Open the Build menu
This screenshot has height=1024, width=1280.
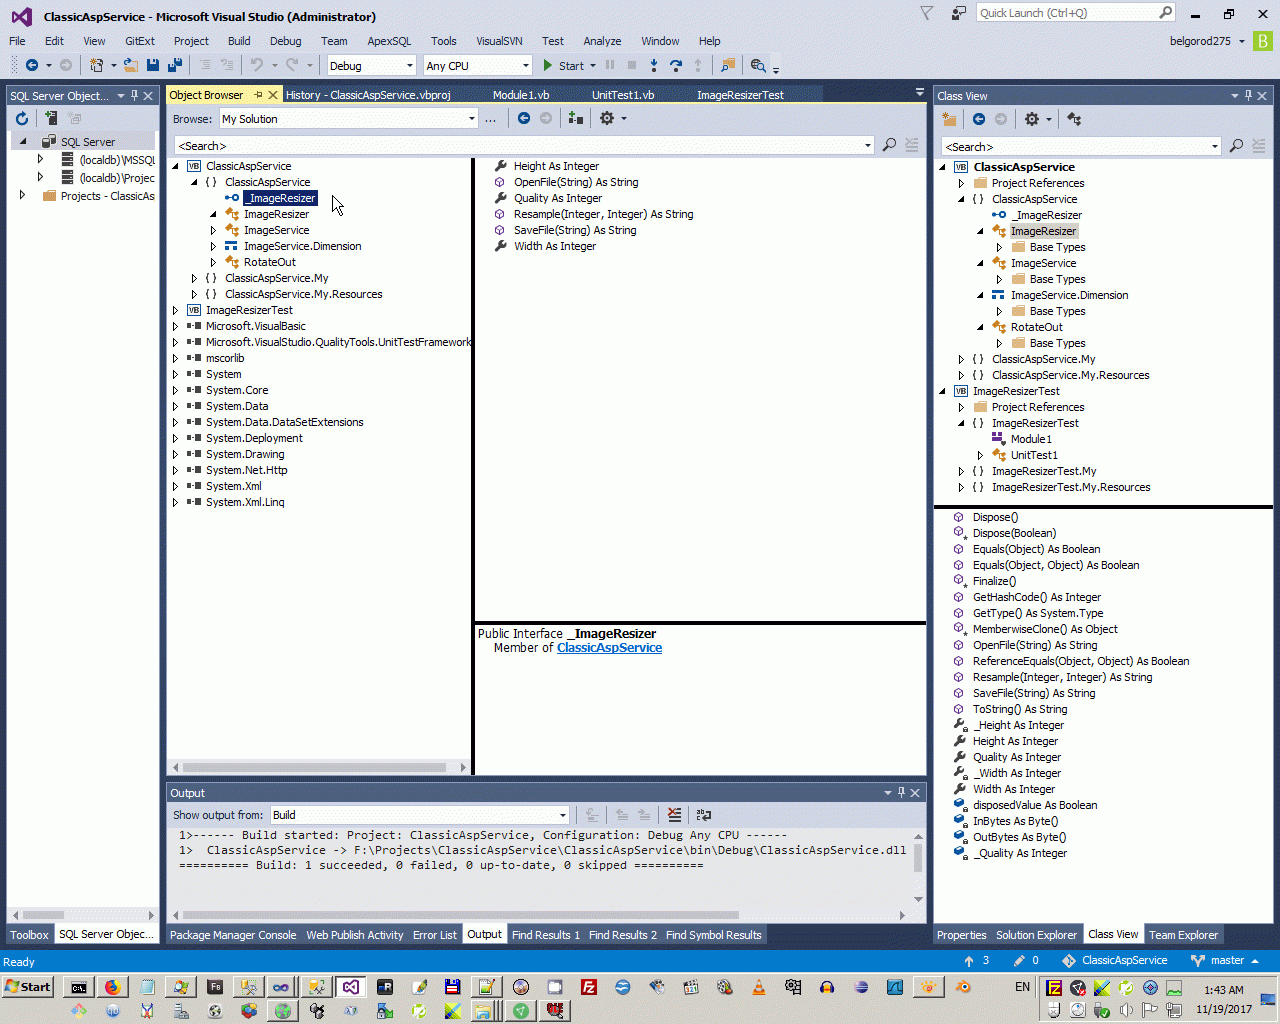[x=239, y=41]
